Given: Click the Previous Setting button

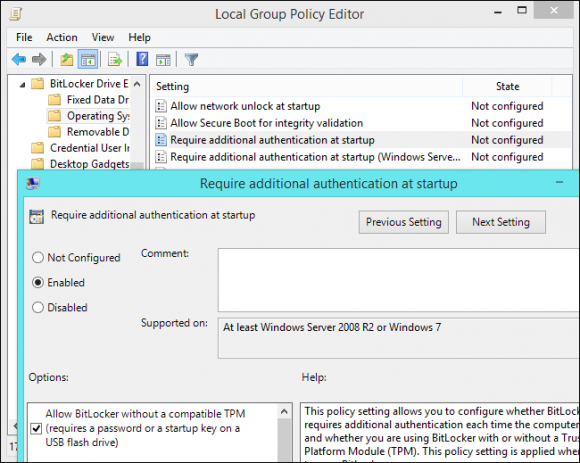Looking at the screenshot, I should tap(404, 222).
